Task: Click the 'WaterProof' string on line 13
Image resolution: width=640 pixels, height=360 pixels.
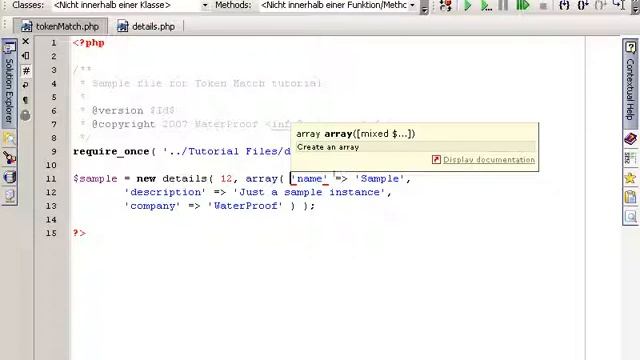Action: coord(245,206)
